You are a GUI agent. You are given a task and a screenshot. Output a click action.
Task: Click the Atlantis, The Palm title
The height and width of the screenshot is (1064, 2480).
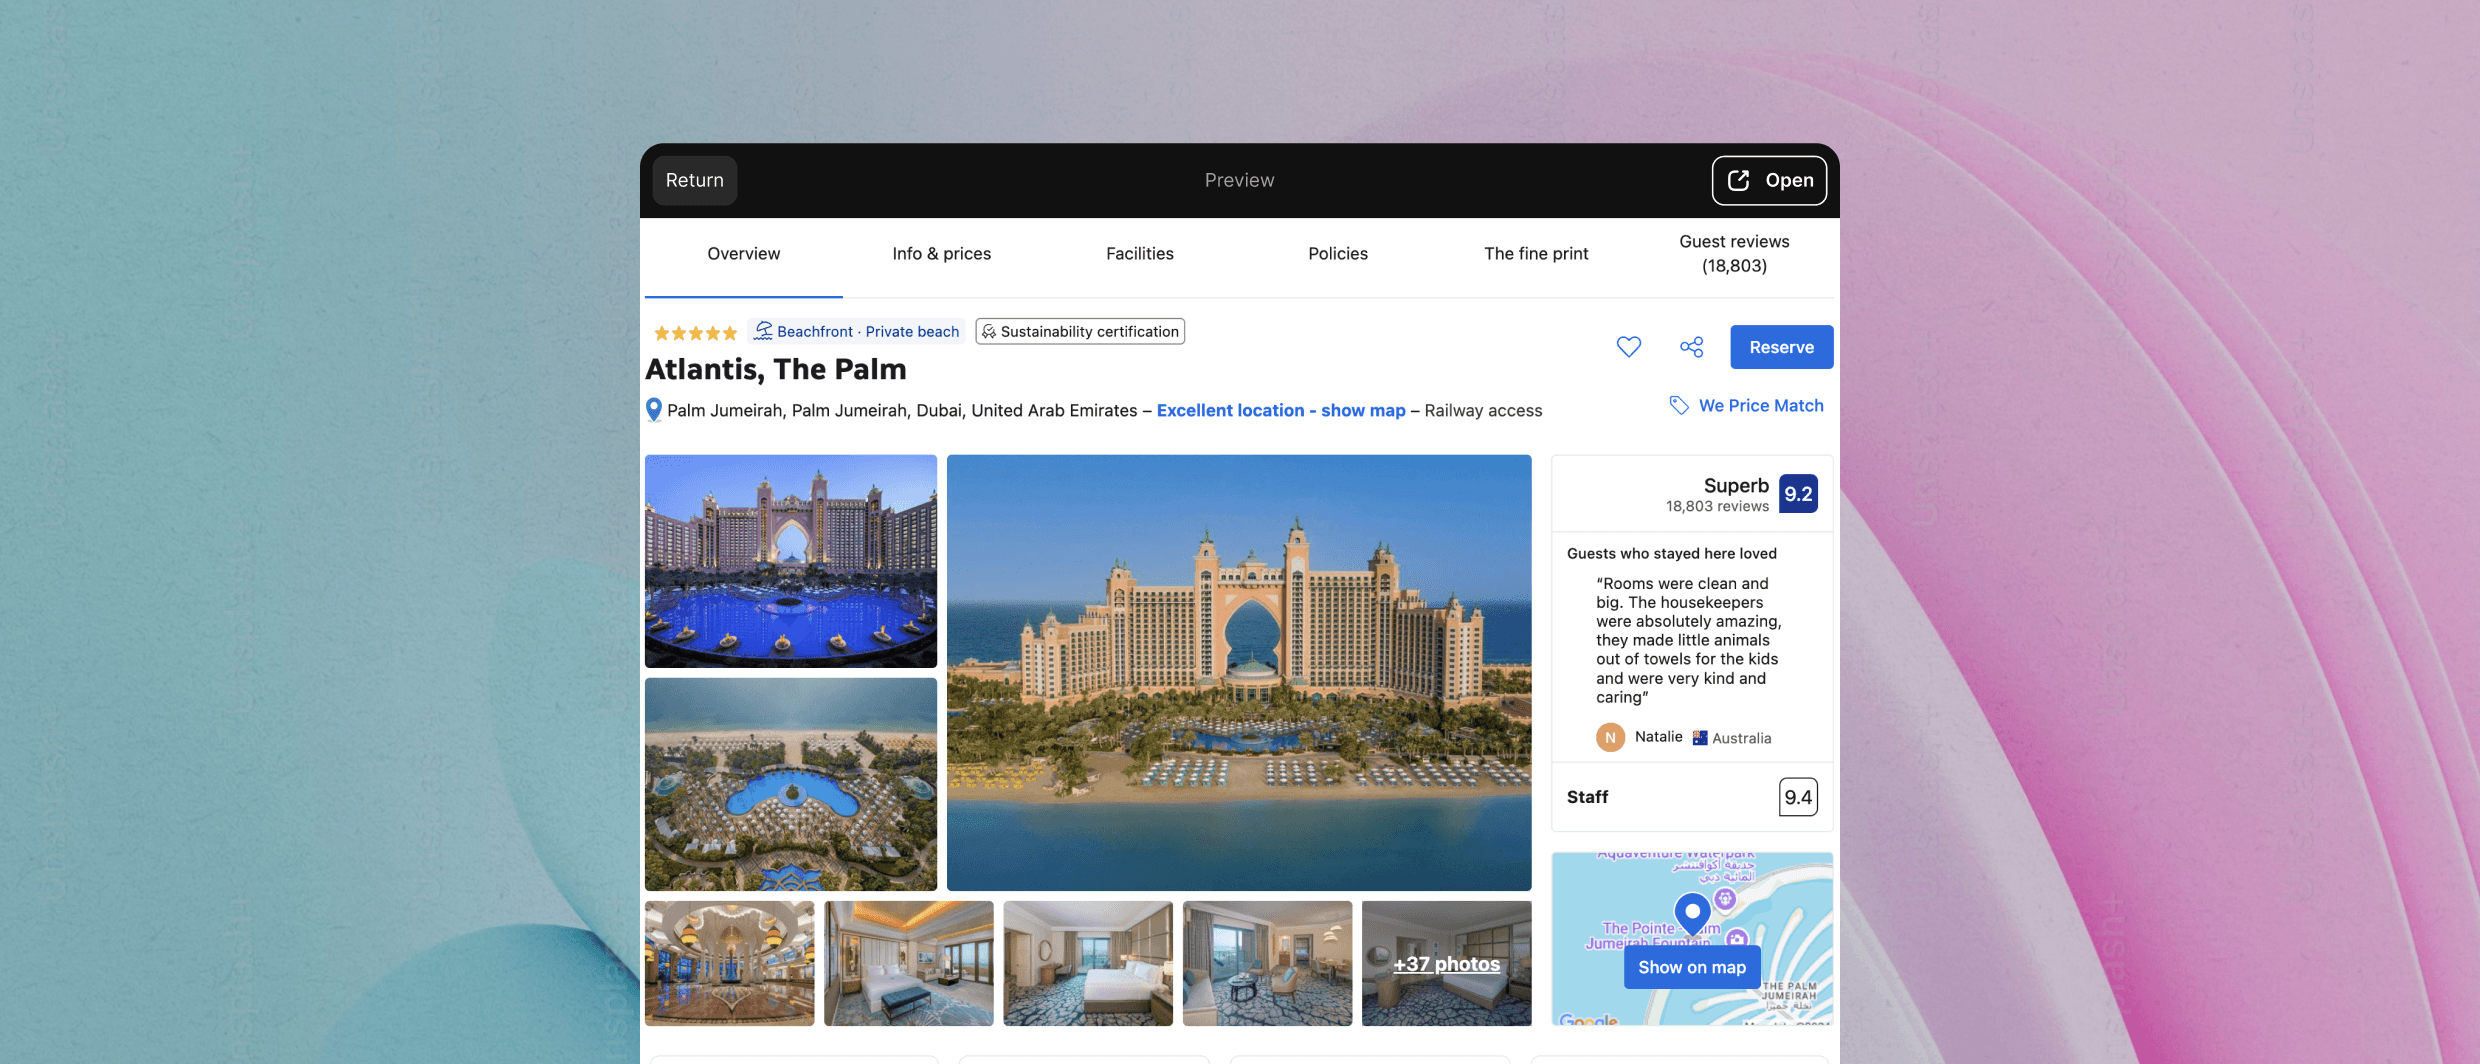[776, 369]
